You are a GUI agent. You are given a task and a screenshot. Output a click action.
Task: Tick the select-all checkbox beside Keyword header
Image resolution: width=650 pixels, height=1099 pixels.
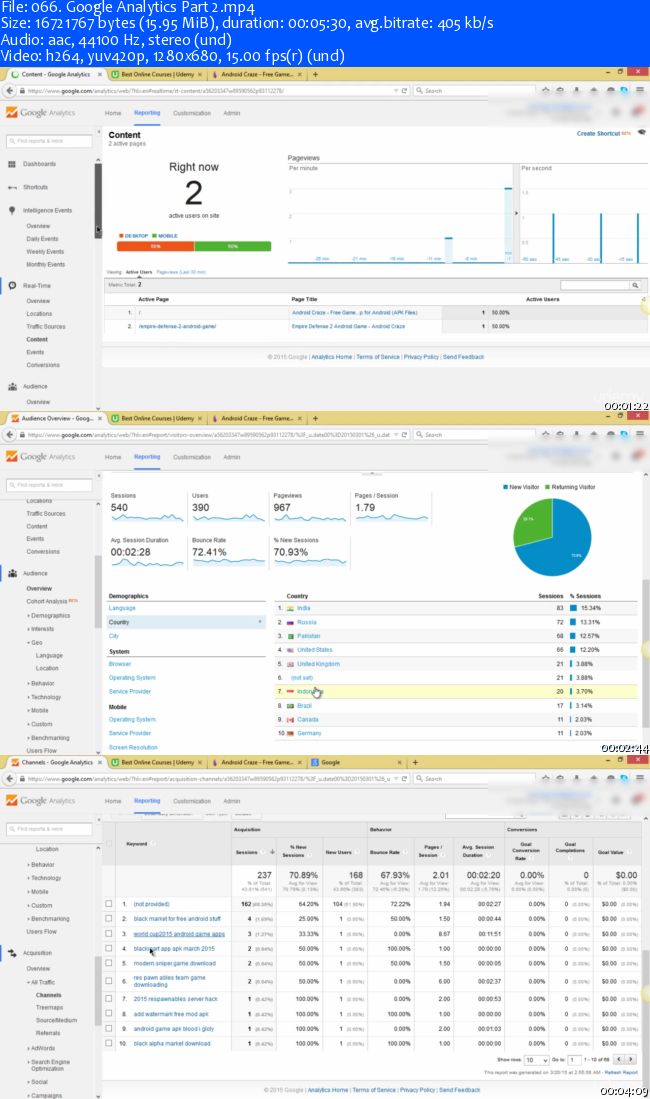point(109,843)
